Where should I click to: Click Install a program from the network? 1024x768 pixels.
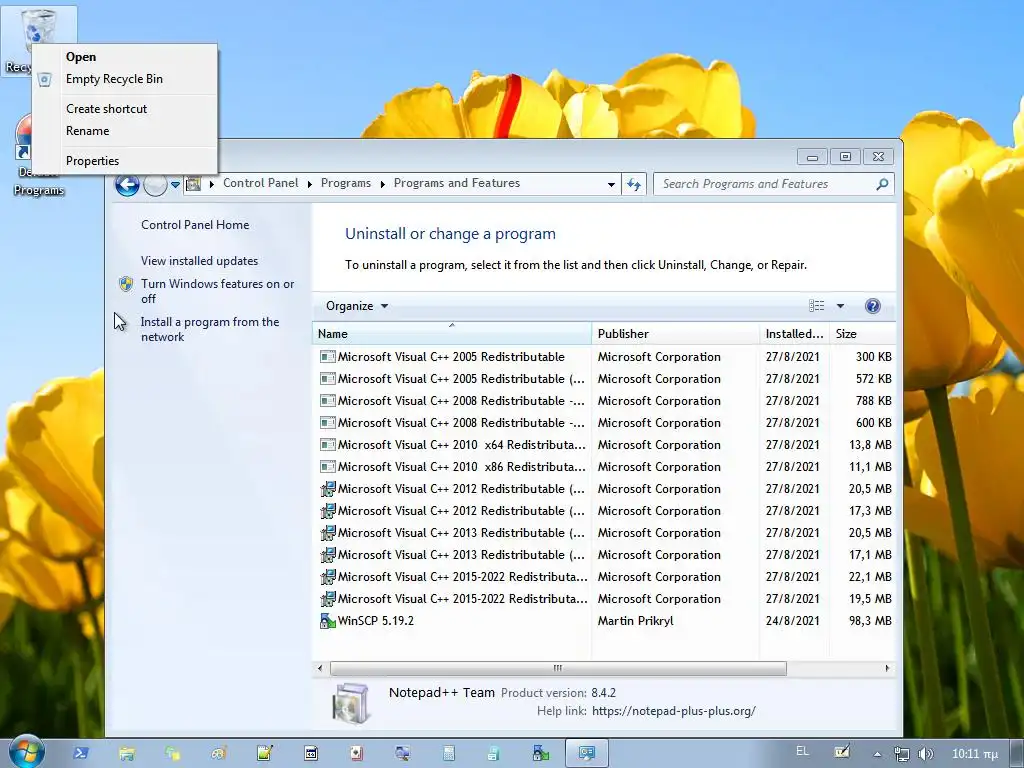click(x=210, y=329)
